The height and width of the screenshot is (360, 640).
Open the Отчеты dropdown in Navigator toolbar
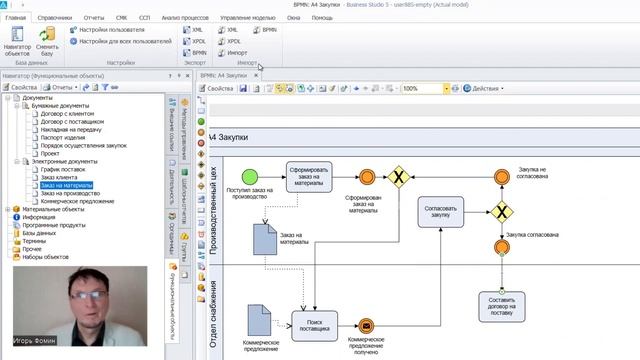click(x=61, y=87)
